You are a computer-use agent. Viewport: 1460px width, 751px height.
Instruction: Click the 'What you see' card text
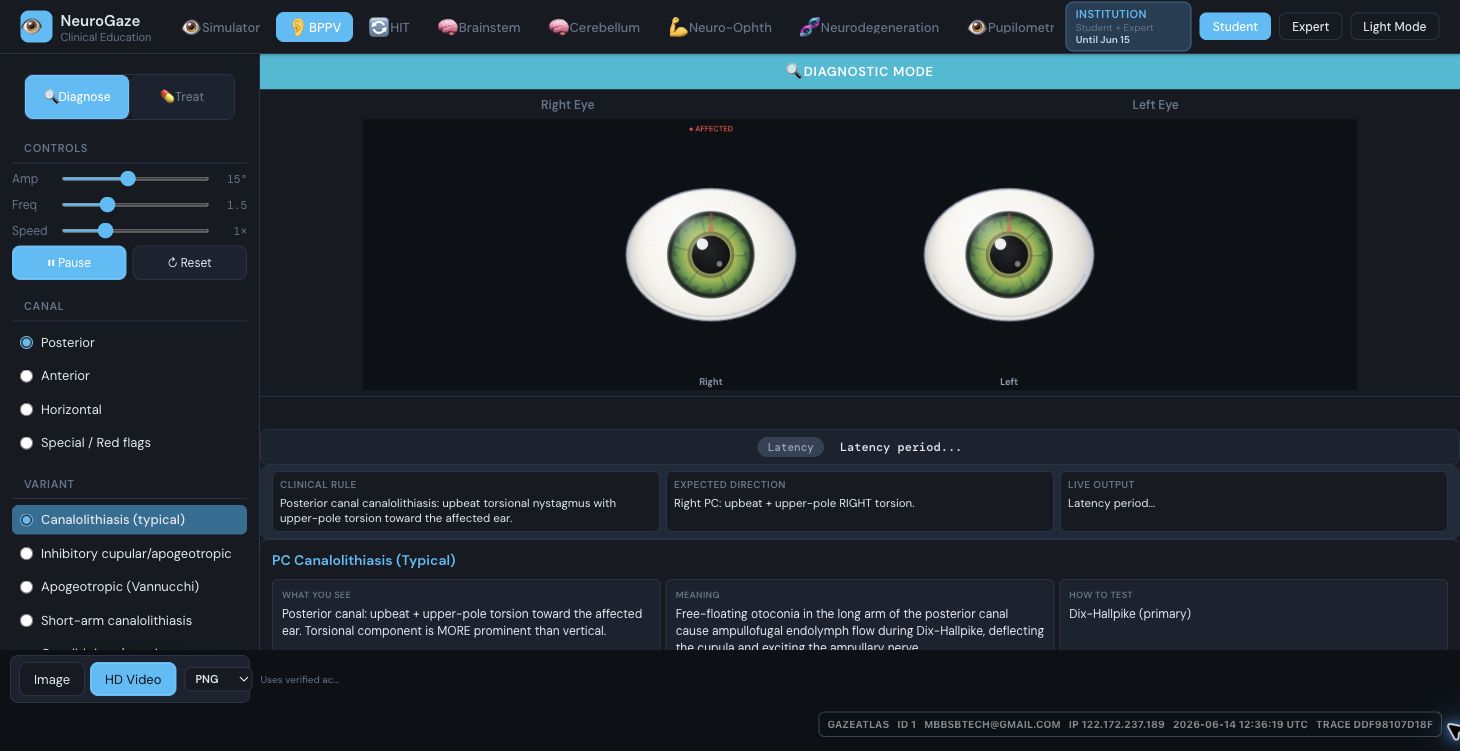(x=462, y=622)
